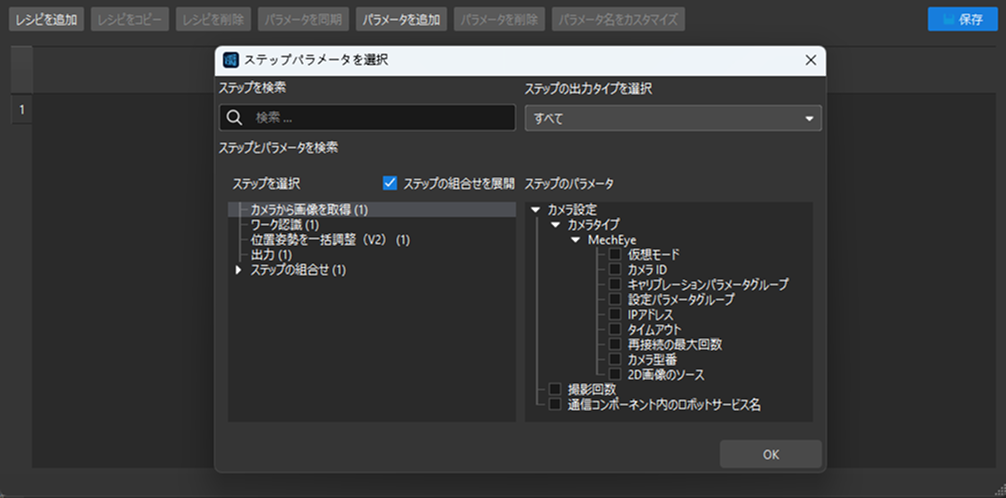Click パラメータを同期 button
This screenshot has width=1006, height=498.
coord(303,19)
